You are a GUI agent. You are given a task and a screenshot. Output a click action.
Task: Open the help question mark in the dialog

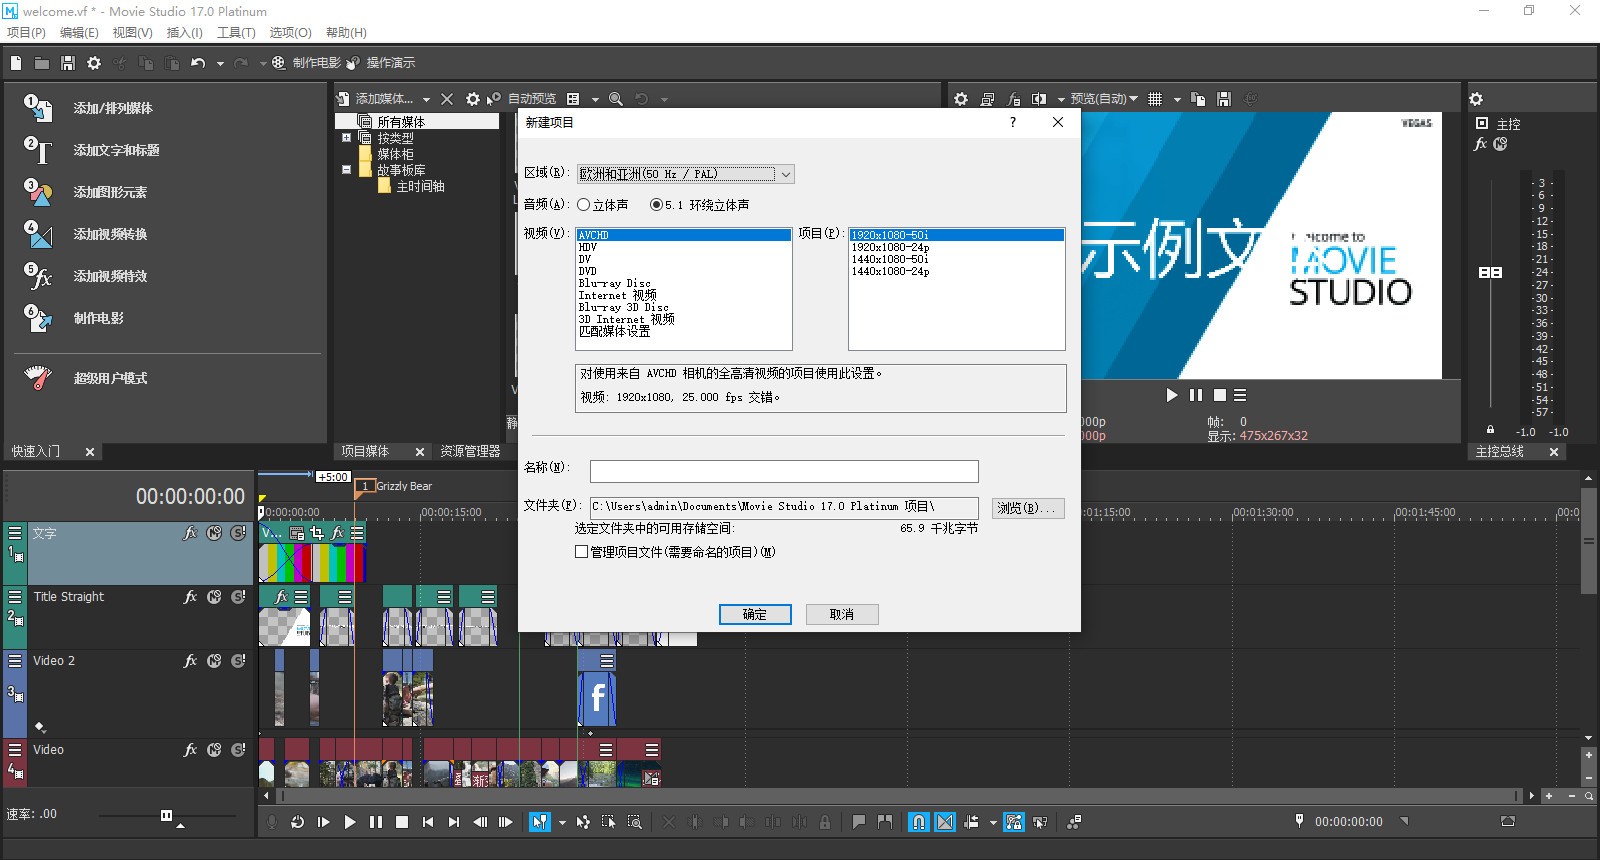point(1012,122)
